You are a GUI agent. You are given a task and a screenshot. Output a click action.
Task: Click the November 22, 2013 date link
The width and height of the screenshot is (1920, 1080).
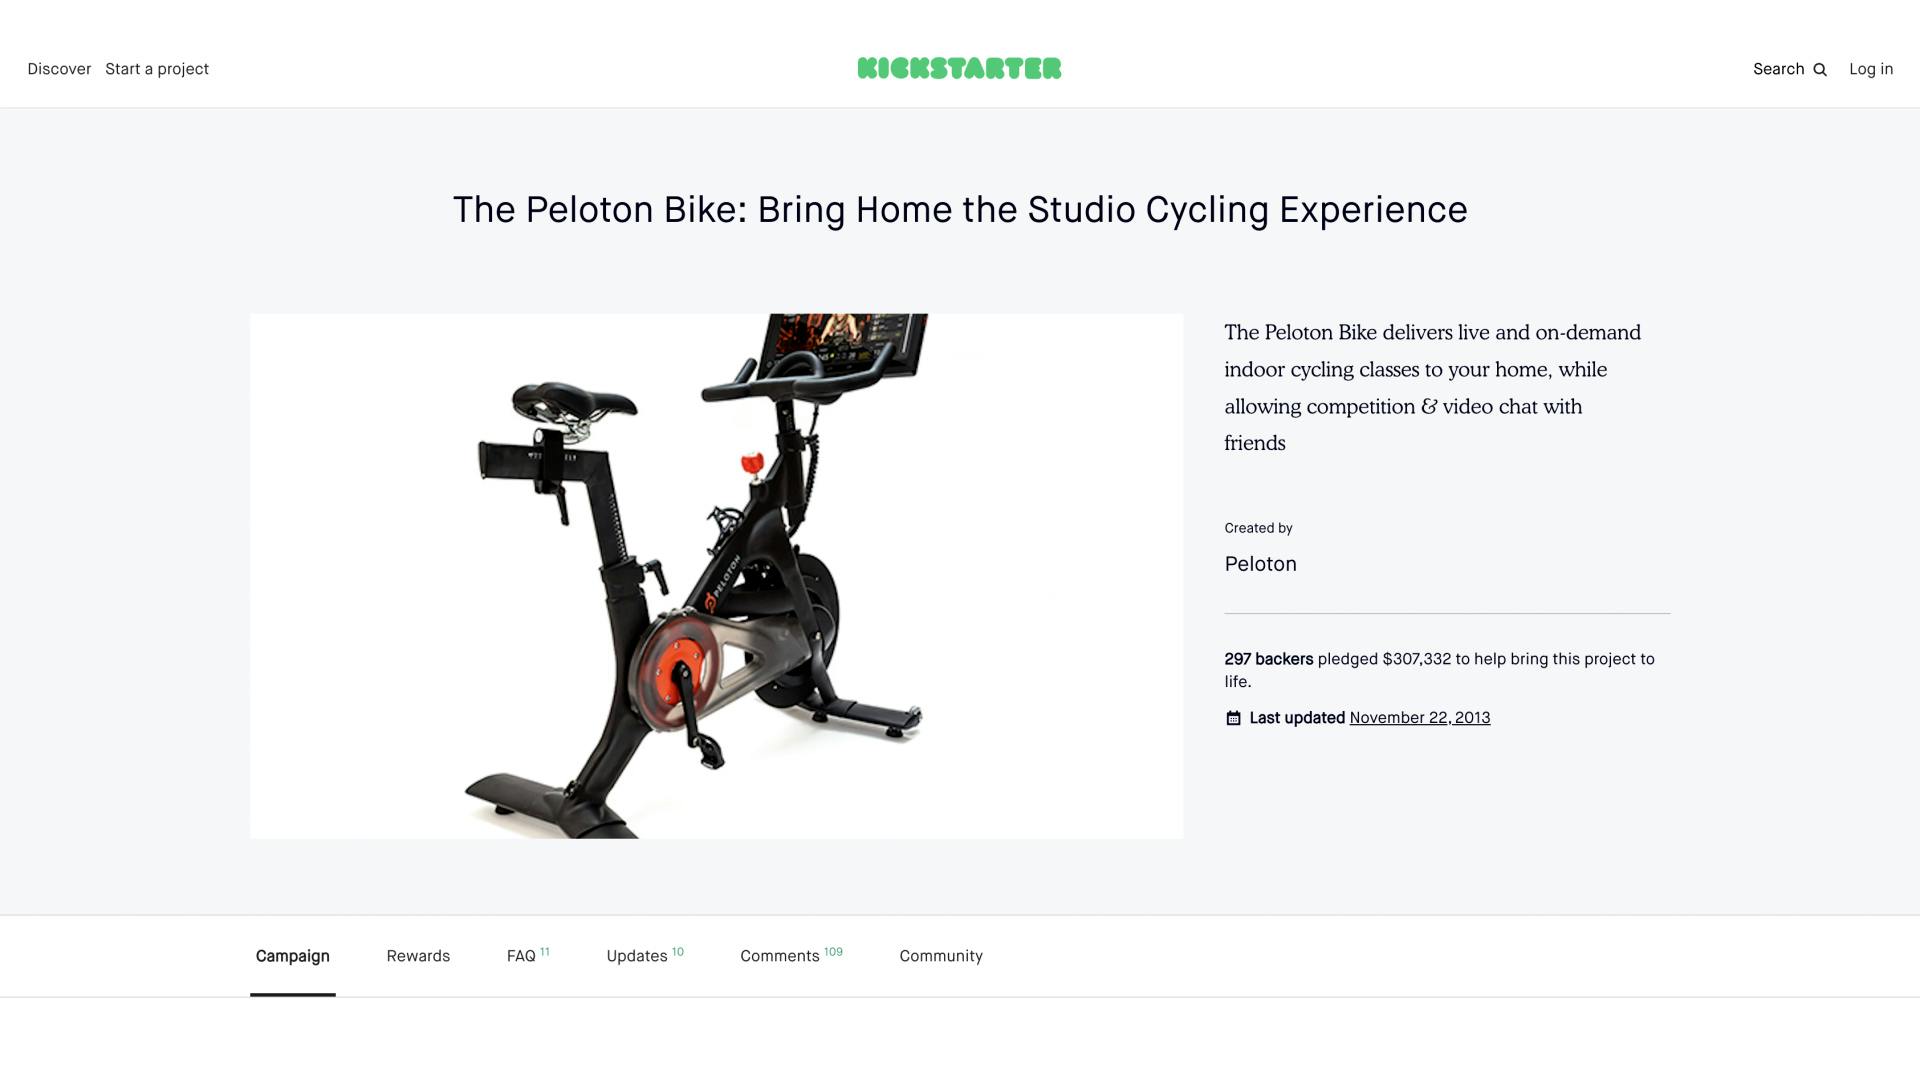pos(1419,718)
